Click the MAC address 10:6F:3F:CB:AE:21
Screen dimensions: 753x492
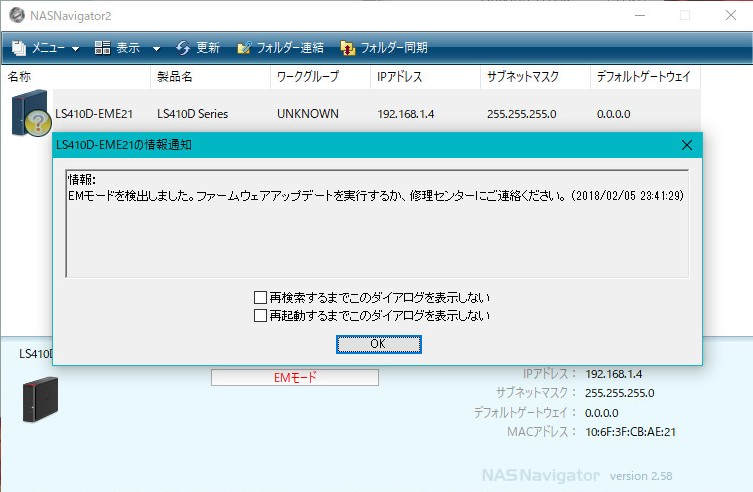630,432
